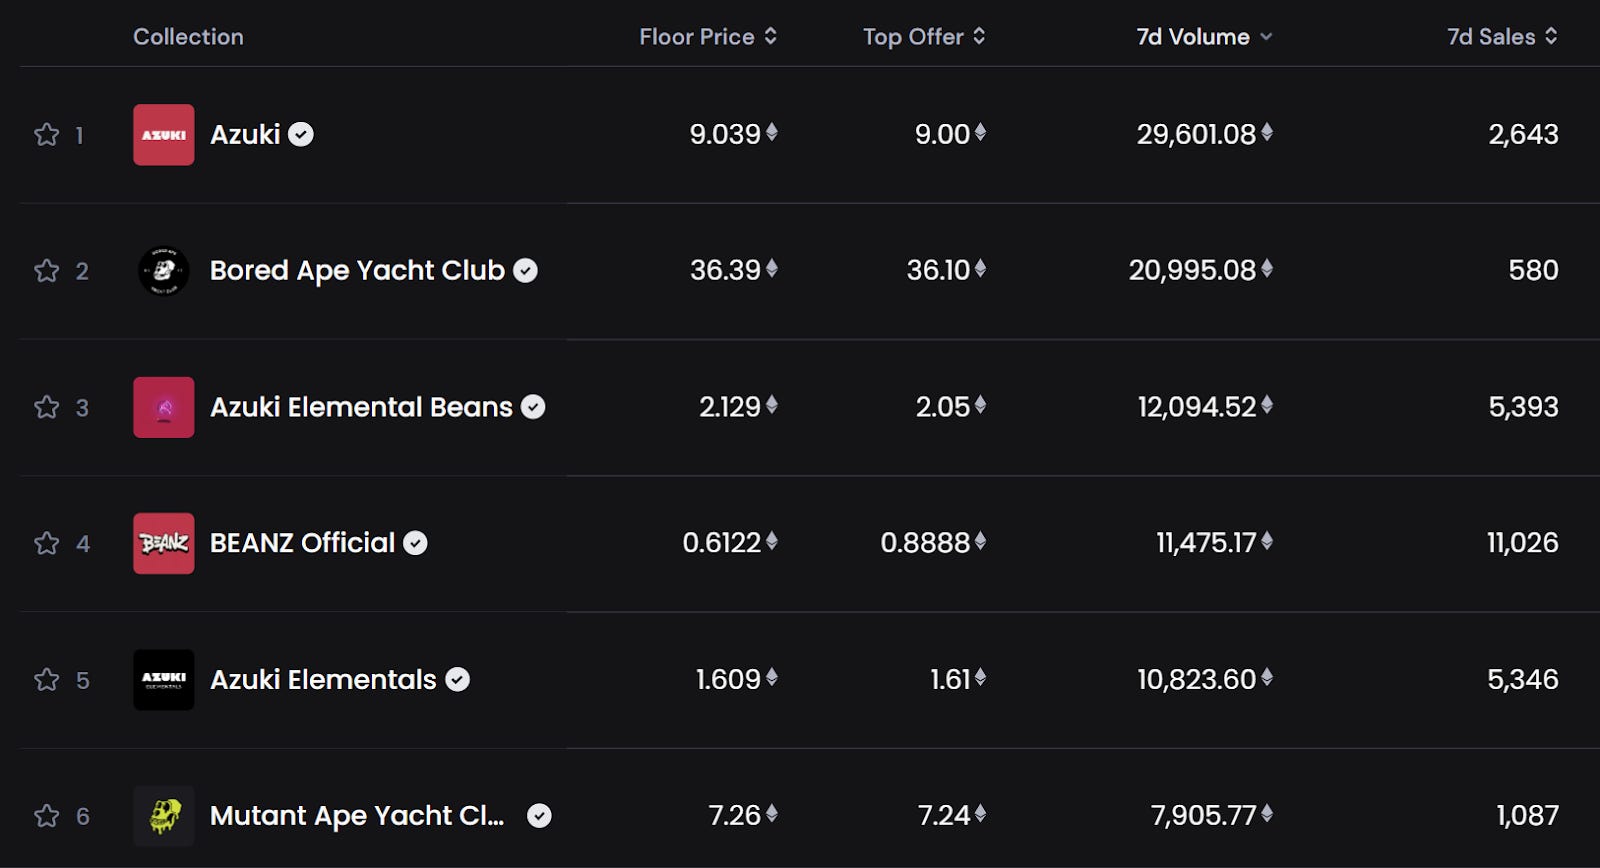Click verified badge beside Mutant Ape Yacht Club
Viewport: 1600px width, 868px height.
point(539,816)
